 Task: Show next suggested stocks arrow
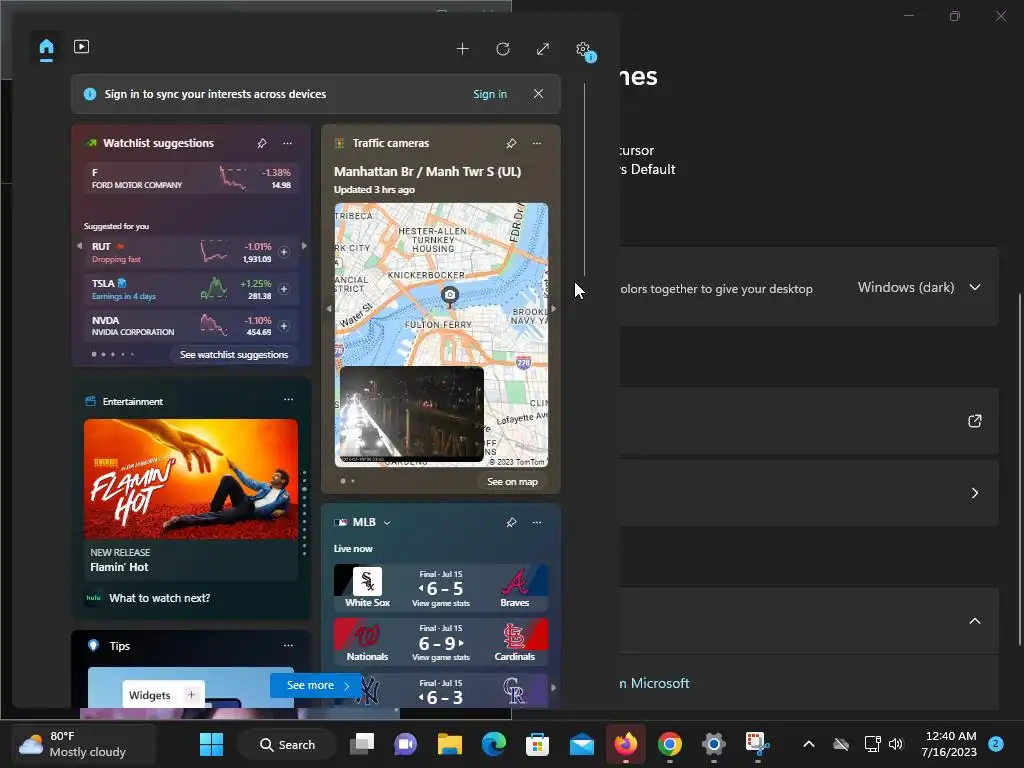(x=304, y=246)
